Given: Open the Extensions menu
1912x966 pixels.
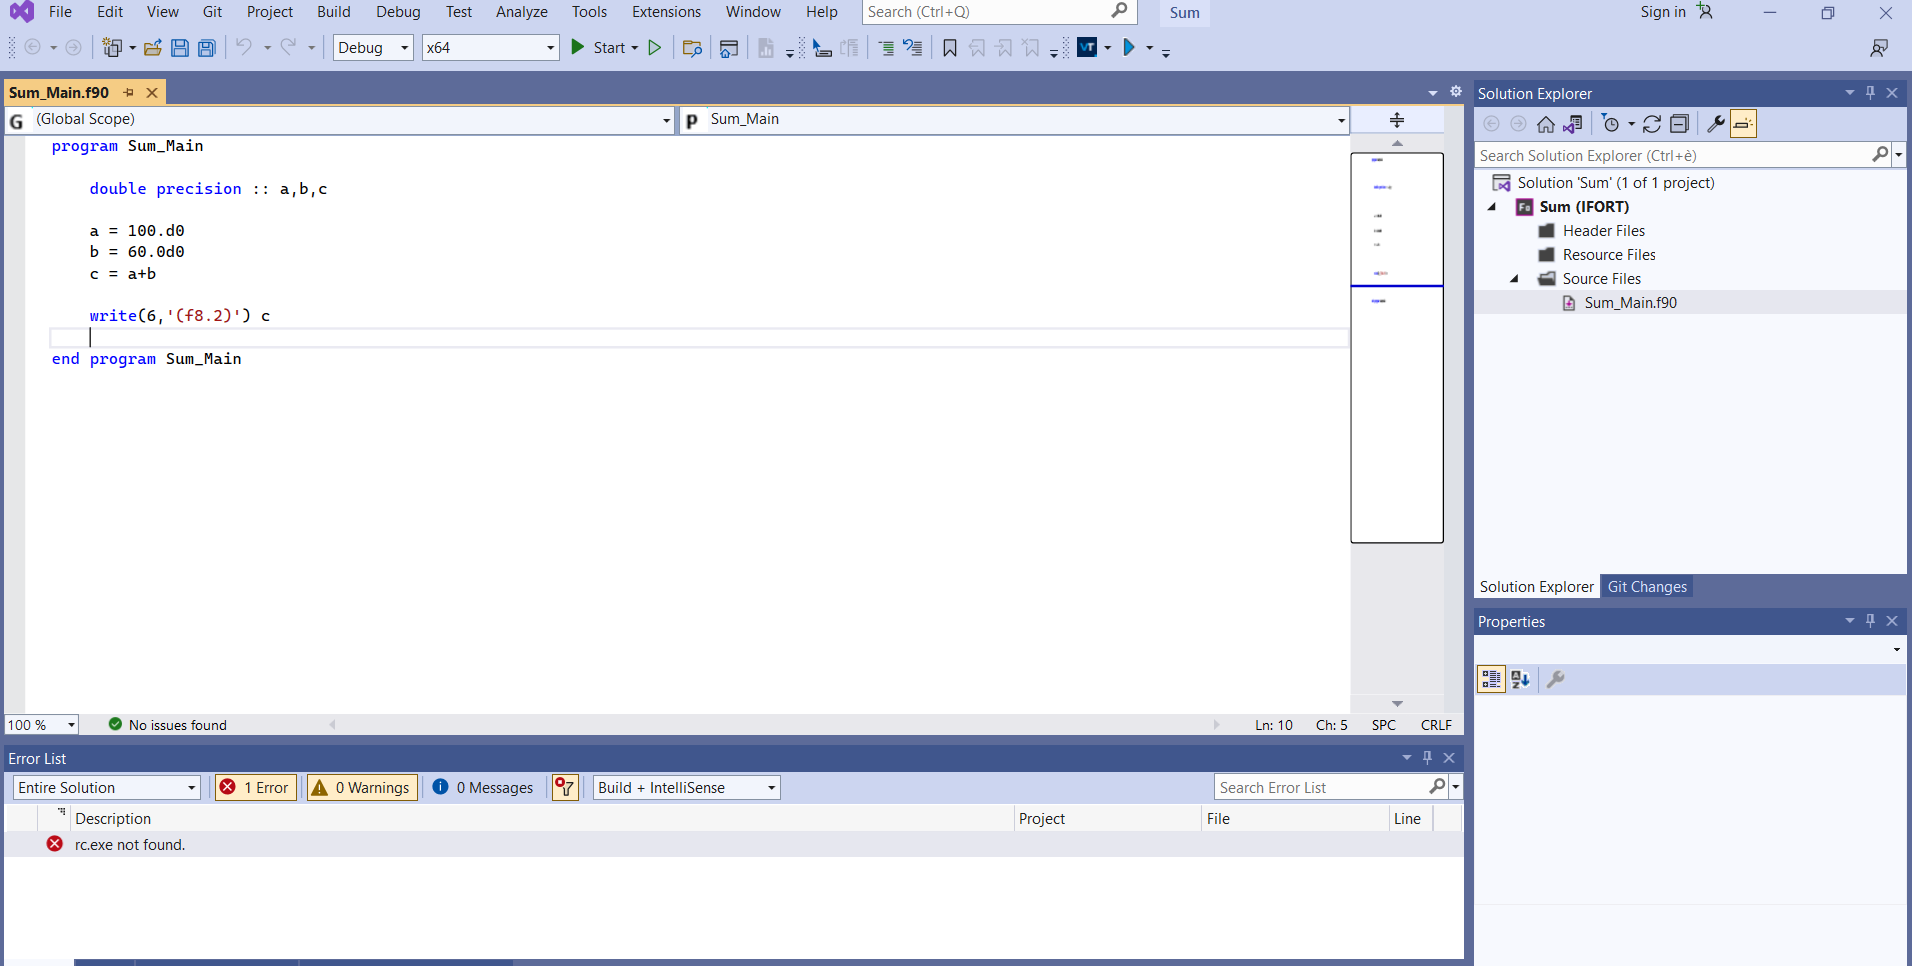Looking at the screenshot, I should (666, 12).
